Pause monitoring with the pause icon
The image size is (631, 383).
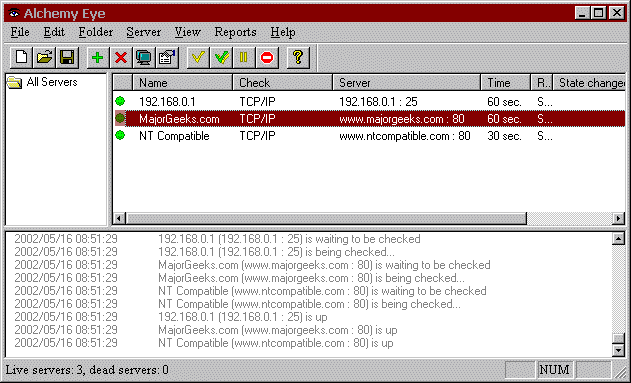pos(244,58)
